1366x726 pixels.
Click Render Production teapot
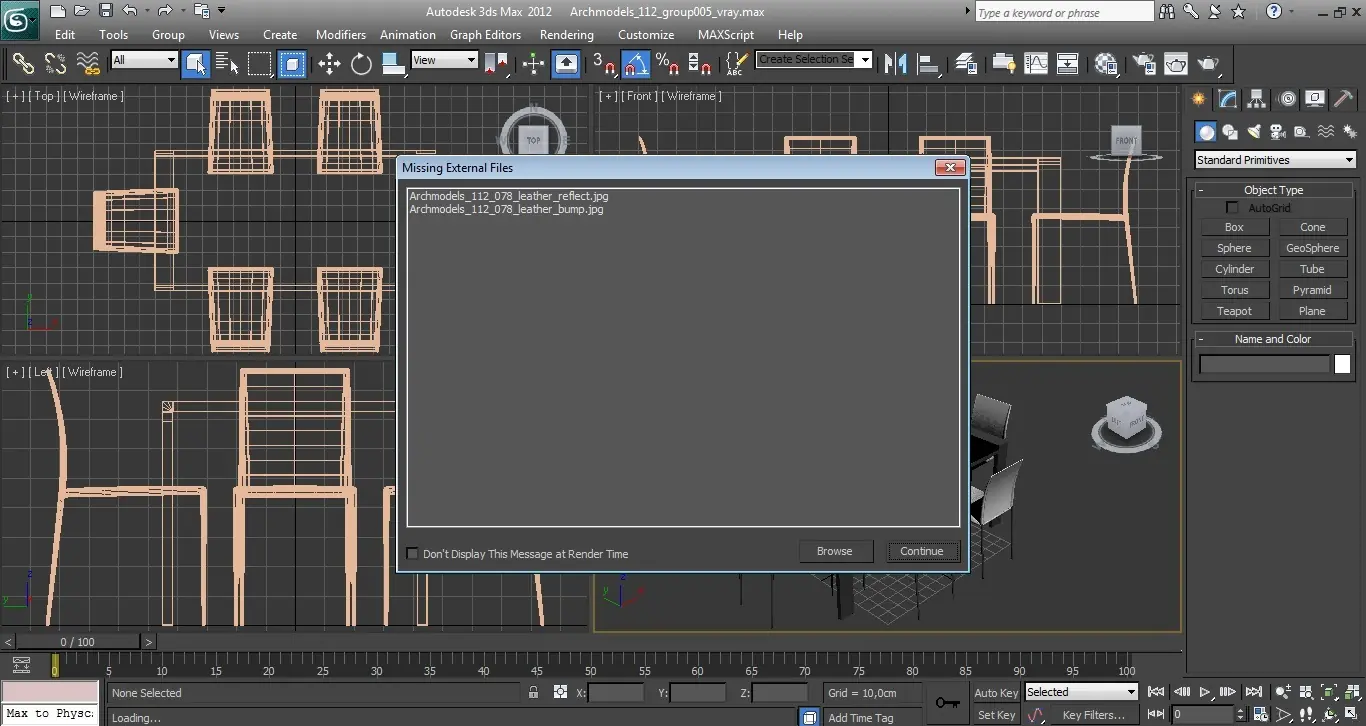(x=1208, y=63)
